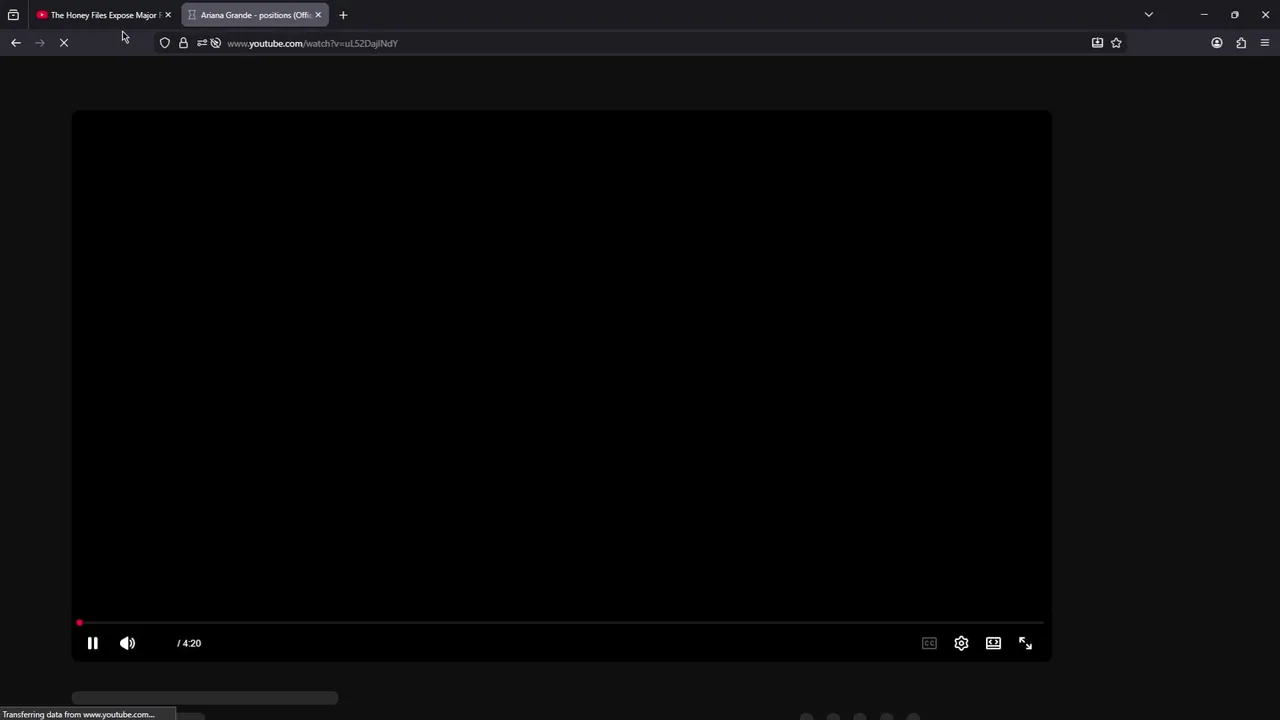1280x720 pixels.
Task: Focus the youtube.com address bar URL
Action: click(312, 43)
